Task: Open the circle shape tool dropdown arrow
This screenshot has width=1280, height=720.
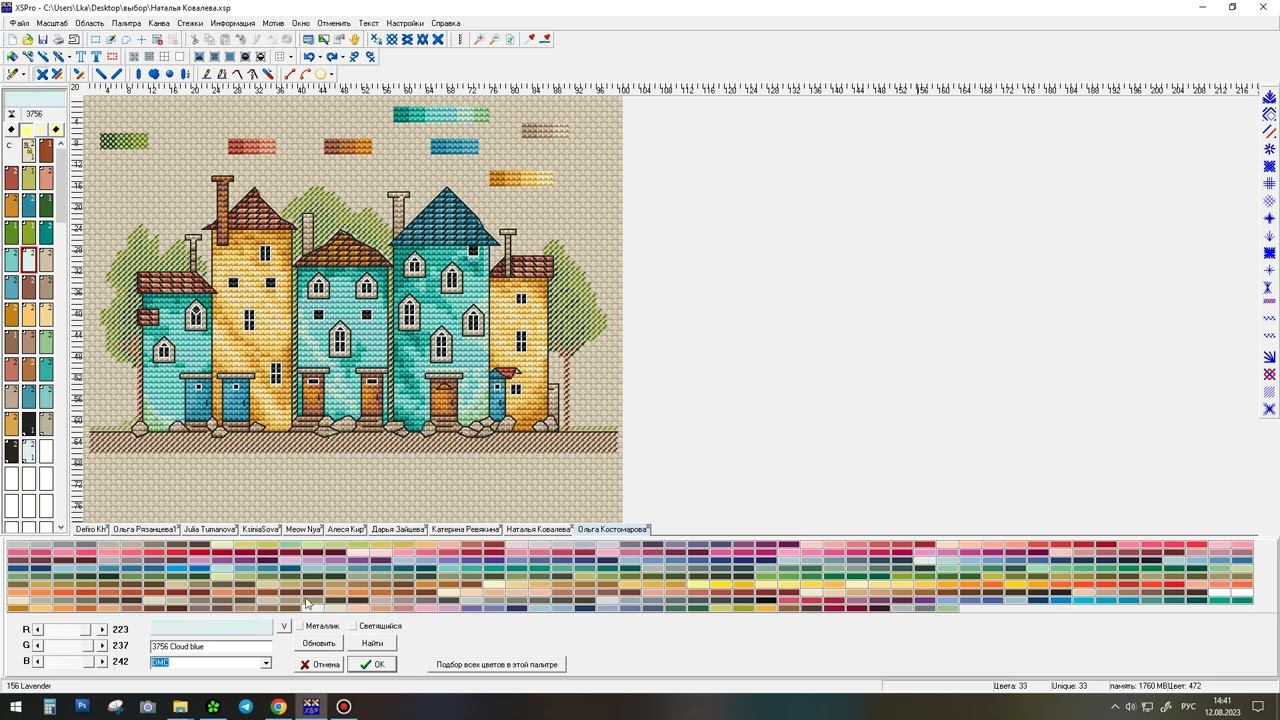Action: pyautogui.click(x=331, y=74)
